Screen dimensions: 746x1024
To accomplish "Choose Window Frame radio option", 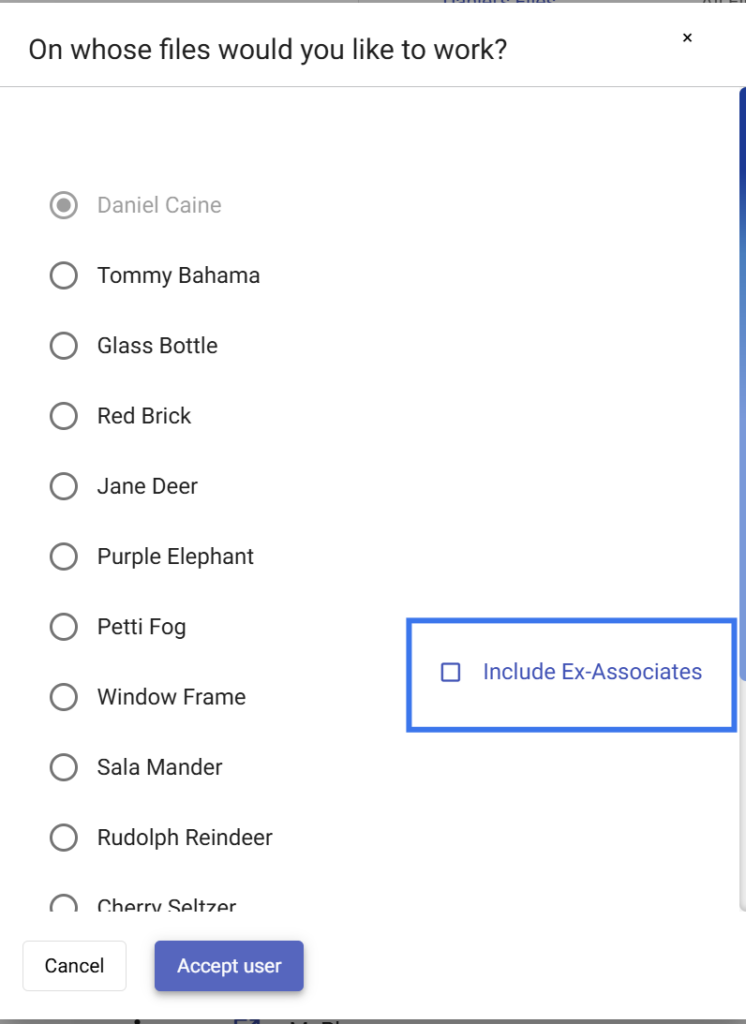I will click(x=64, y=697).
